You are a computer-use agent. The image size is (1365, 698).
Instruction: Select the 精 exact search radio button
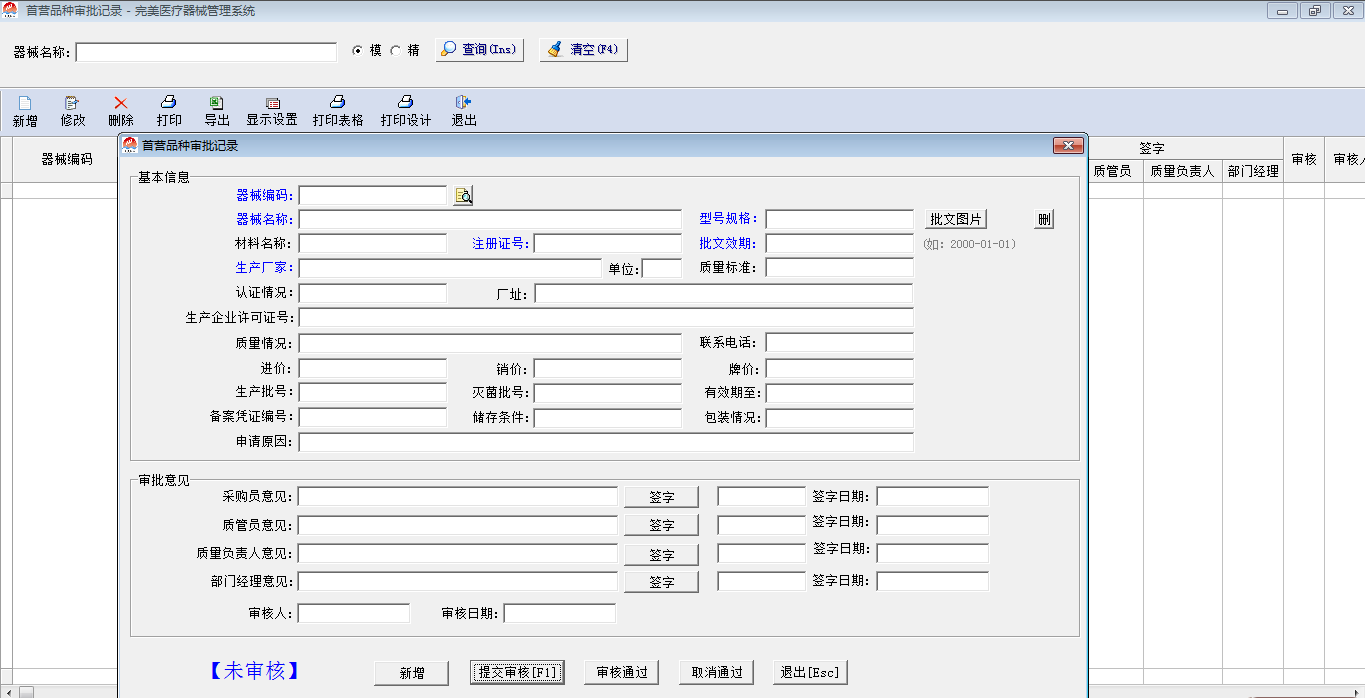coord(396,50)
